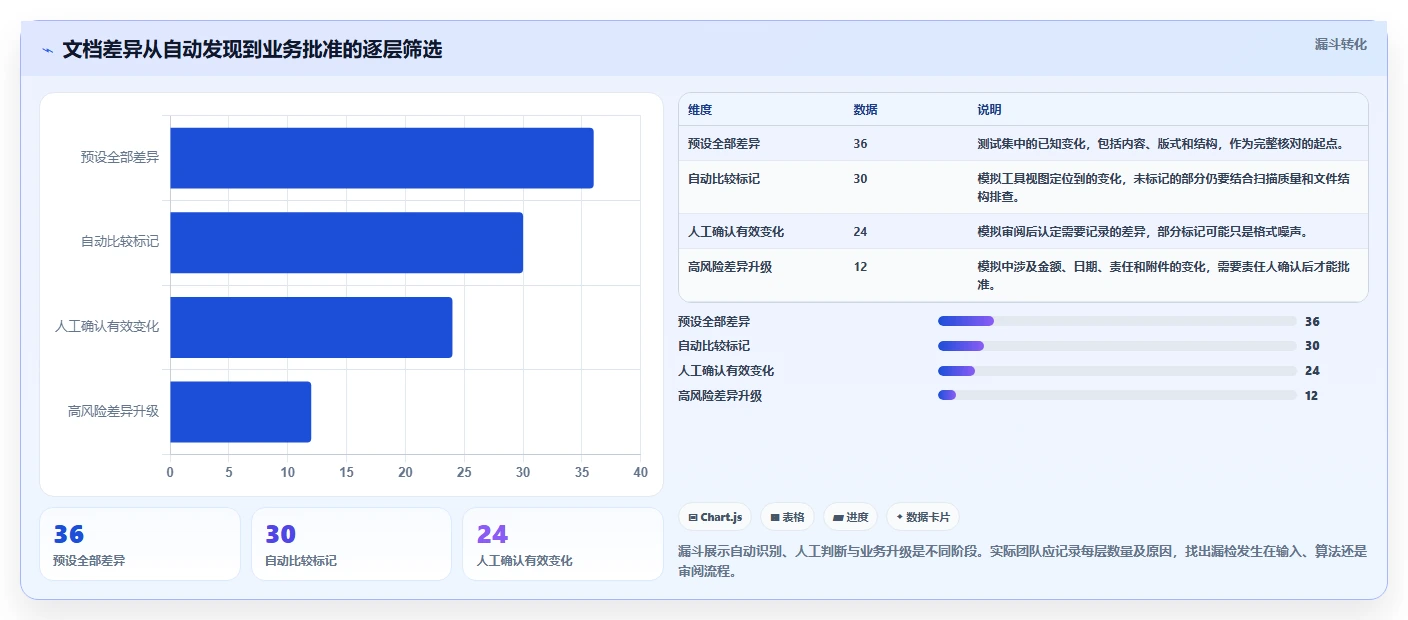The width and height of the screenshot is (1408, 620).
Task: Click the 高风险差异升级 progress bar
Action: coord(1117,395)
